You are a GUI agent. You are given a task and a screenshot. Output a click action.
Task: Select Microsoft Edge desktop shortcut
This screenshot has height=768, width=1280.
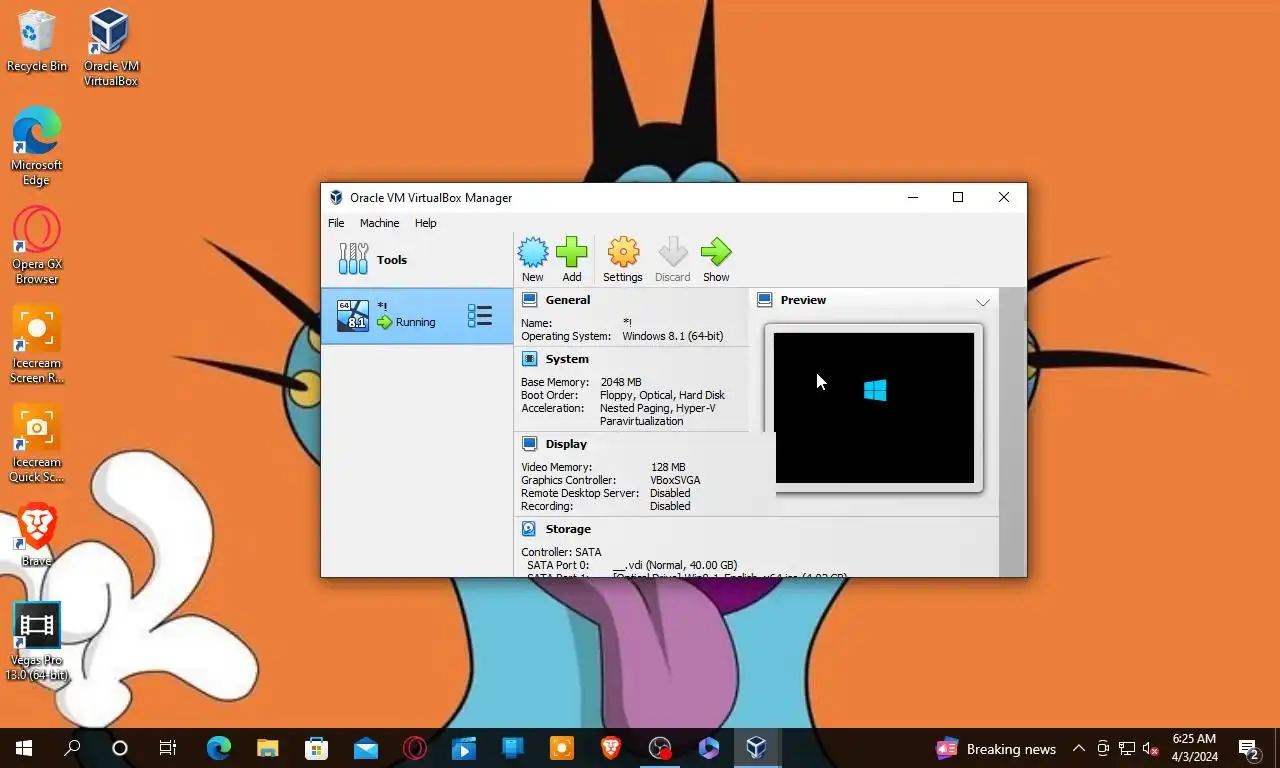[36, 146]
